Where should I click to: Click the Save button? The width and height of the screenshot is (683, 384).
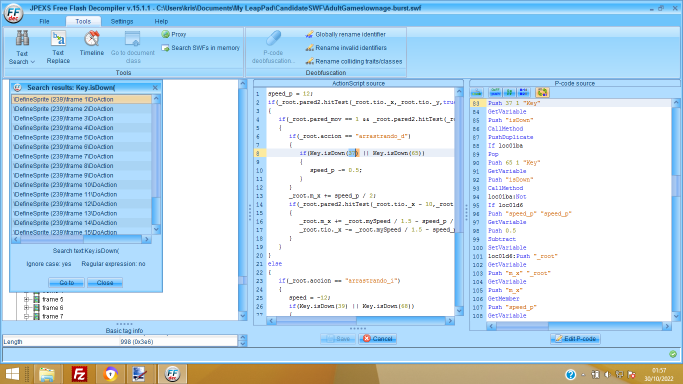click(x=338, y=339)
